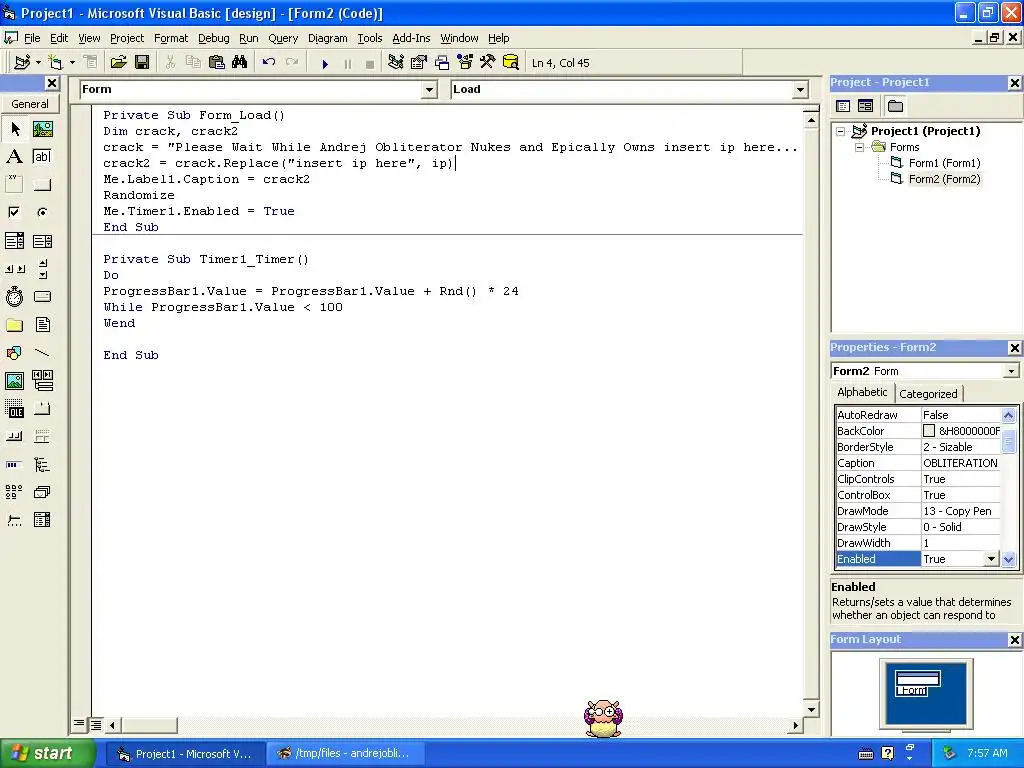
Task: Select the Line control tool
Action: pos(42,353)
